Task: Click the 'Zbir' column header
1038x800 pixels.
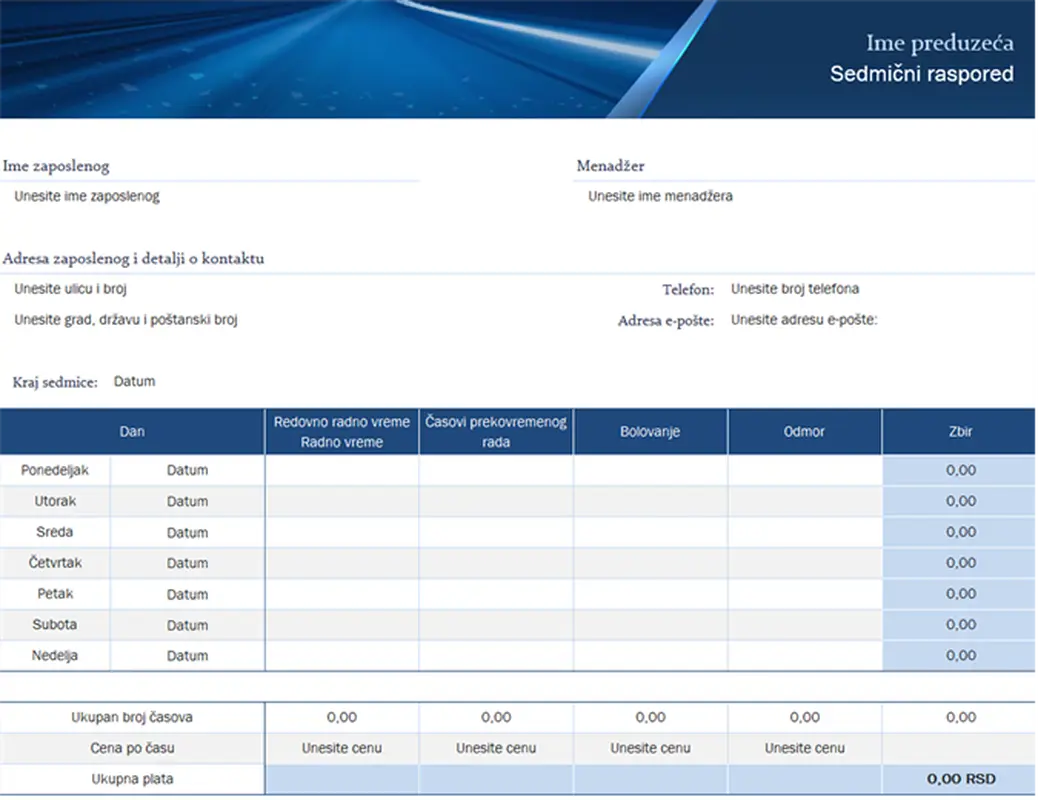Action: click(x=960, y=432)
